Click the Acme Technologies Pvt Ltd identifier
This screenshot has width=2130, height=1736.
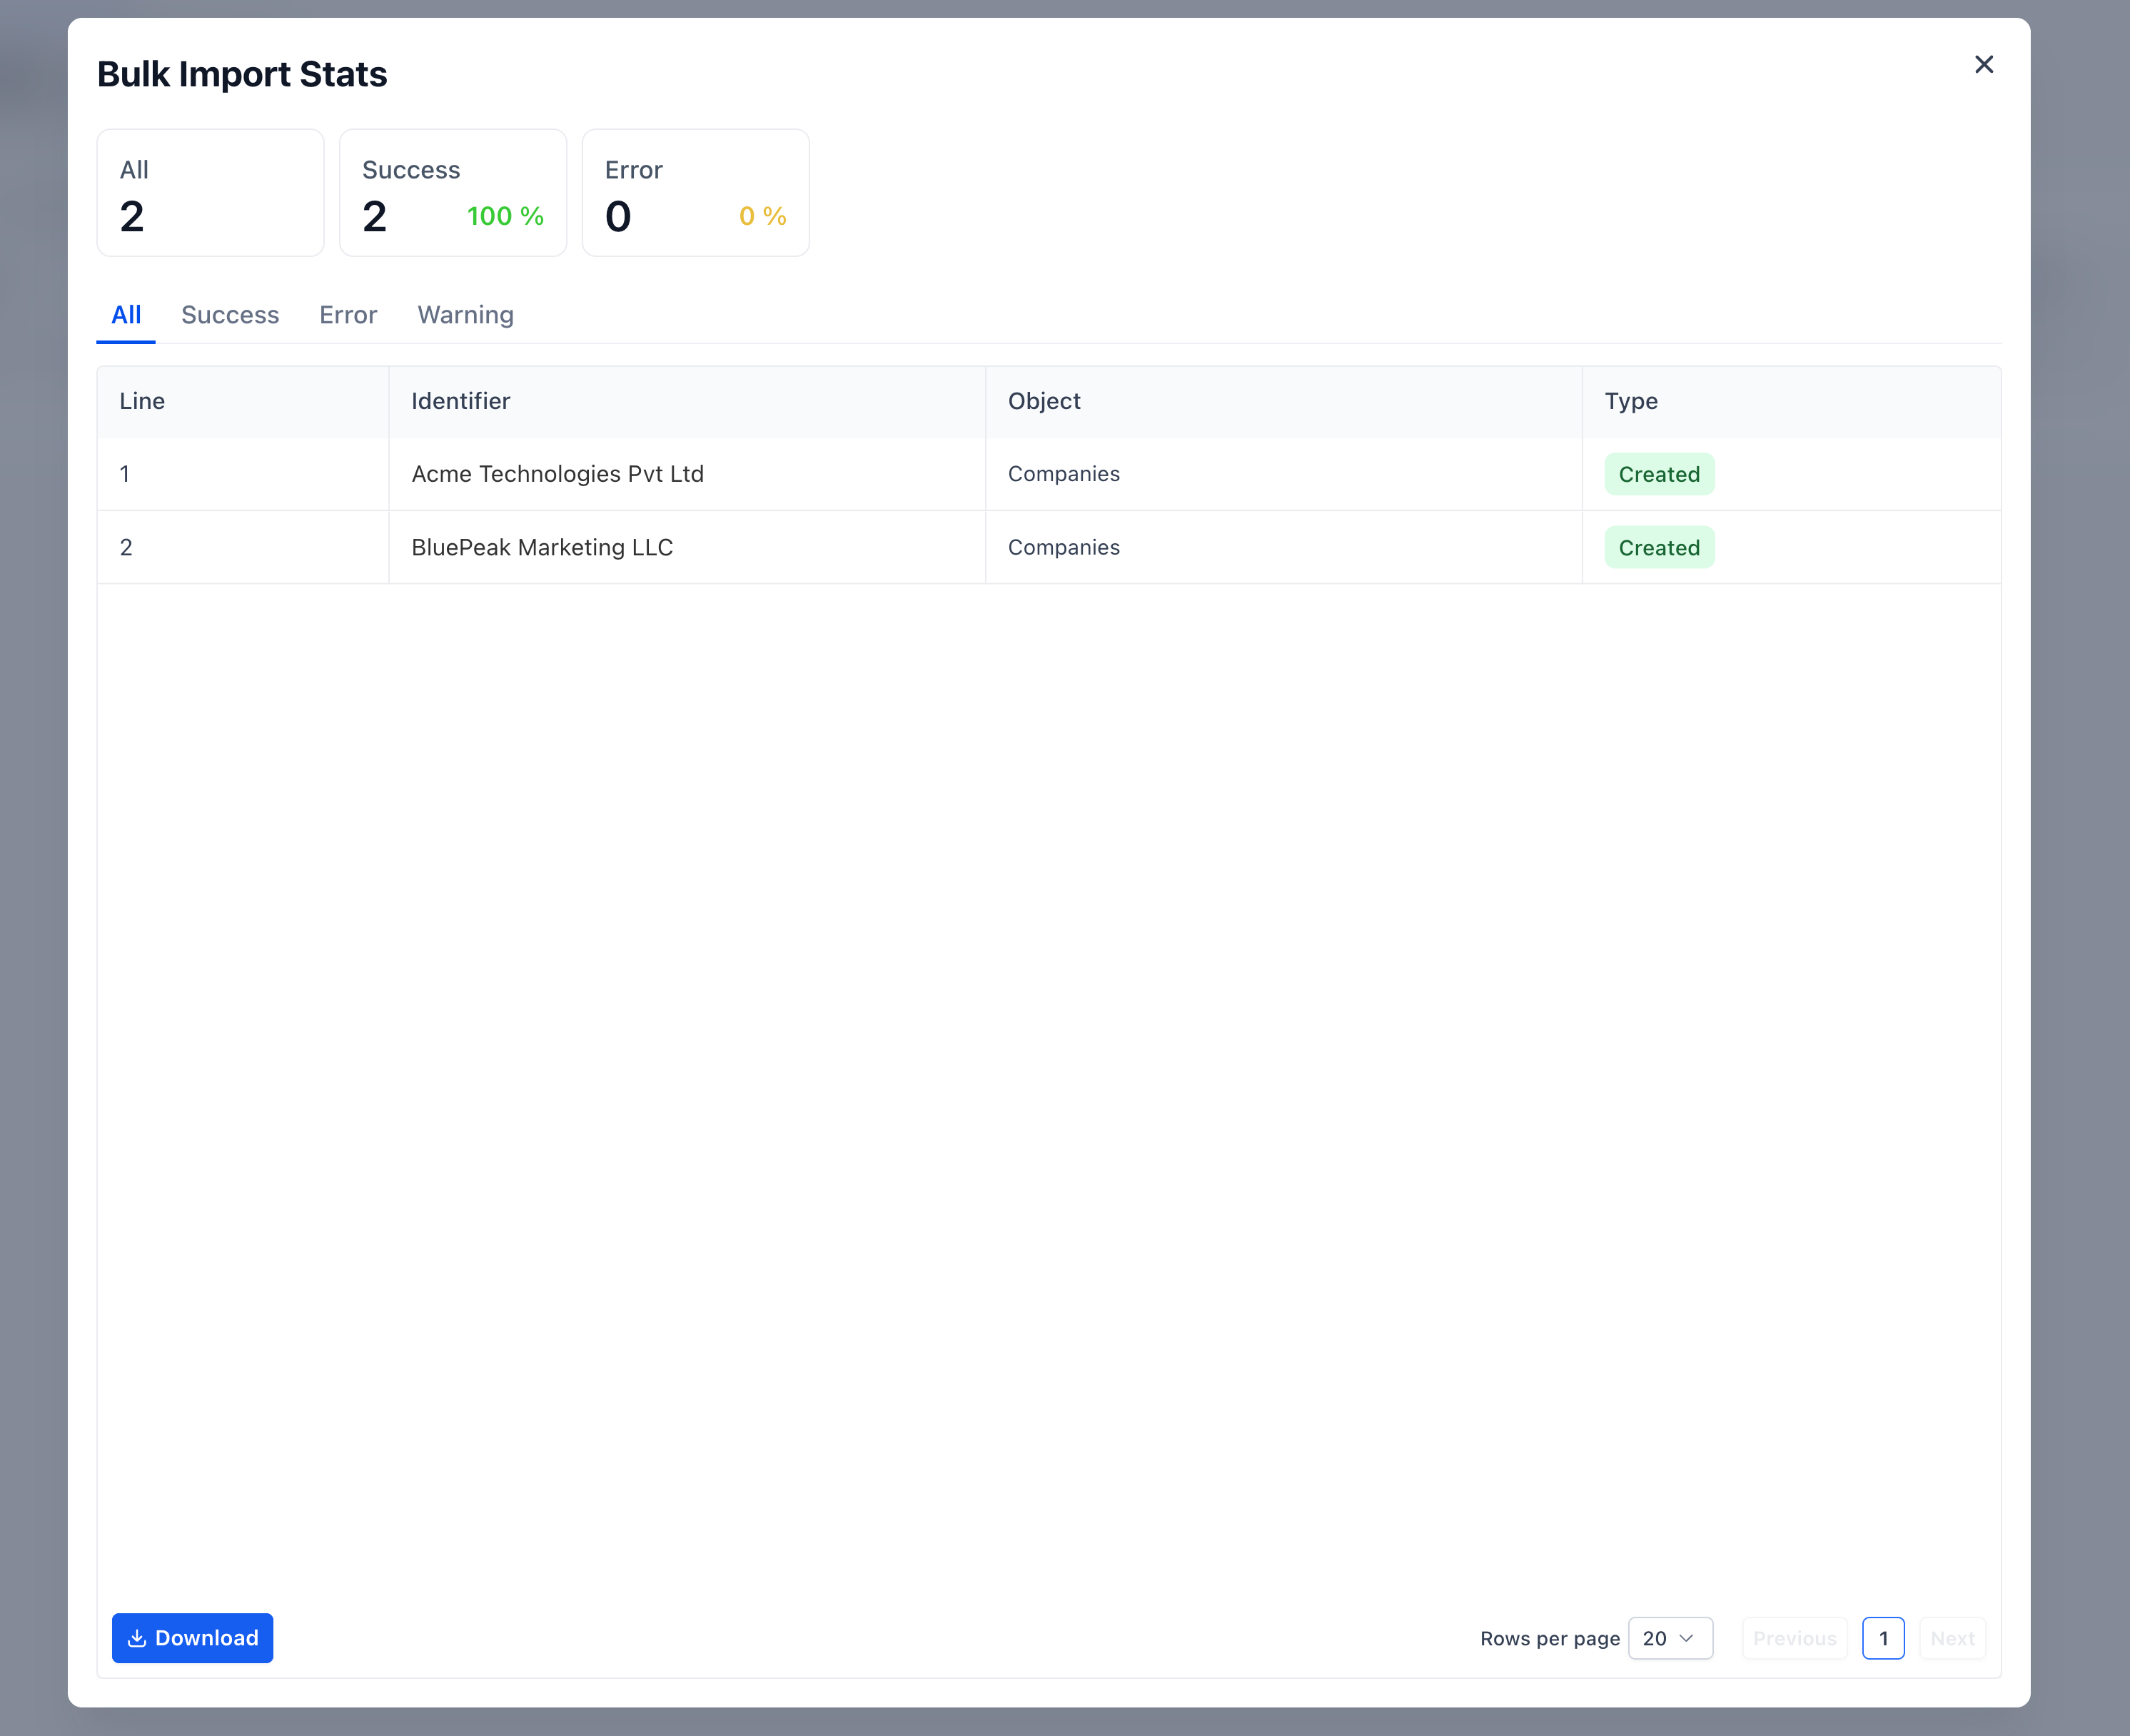click(557, 474)
